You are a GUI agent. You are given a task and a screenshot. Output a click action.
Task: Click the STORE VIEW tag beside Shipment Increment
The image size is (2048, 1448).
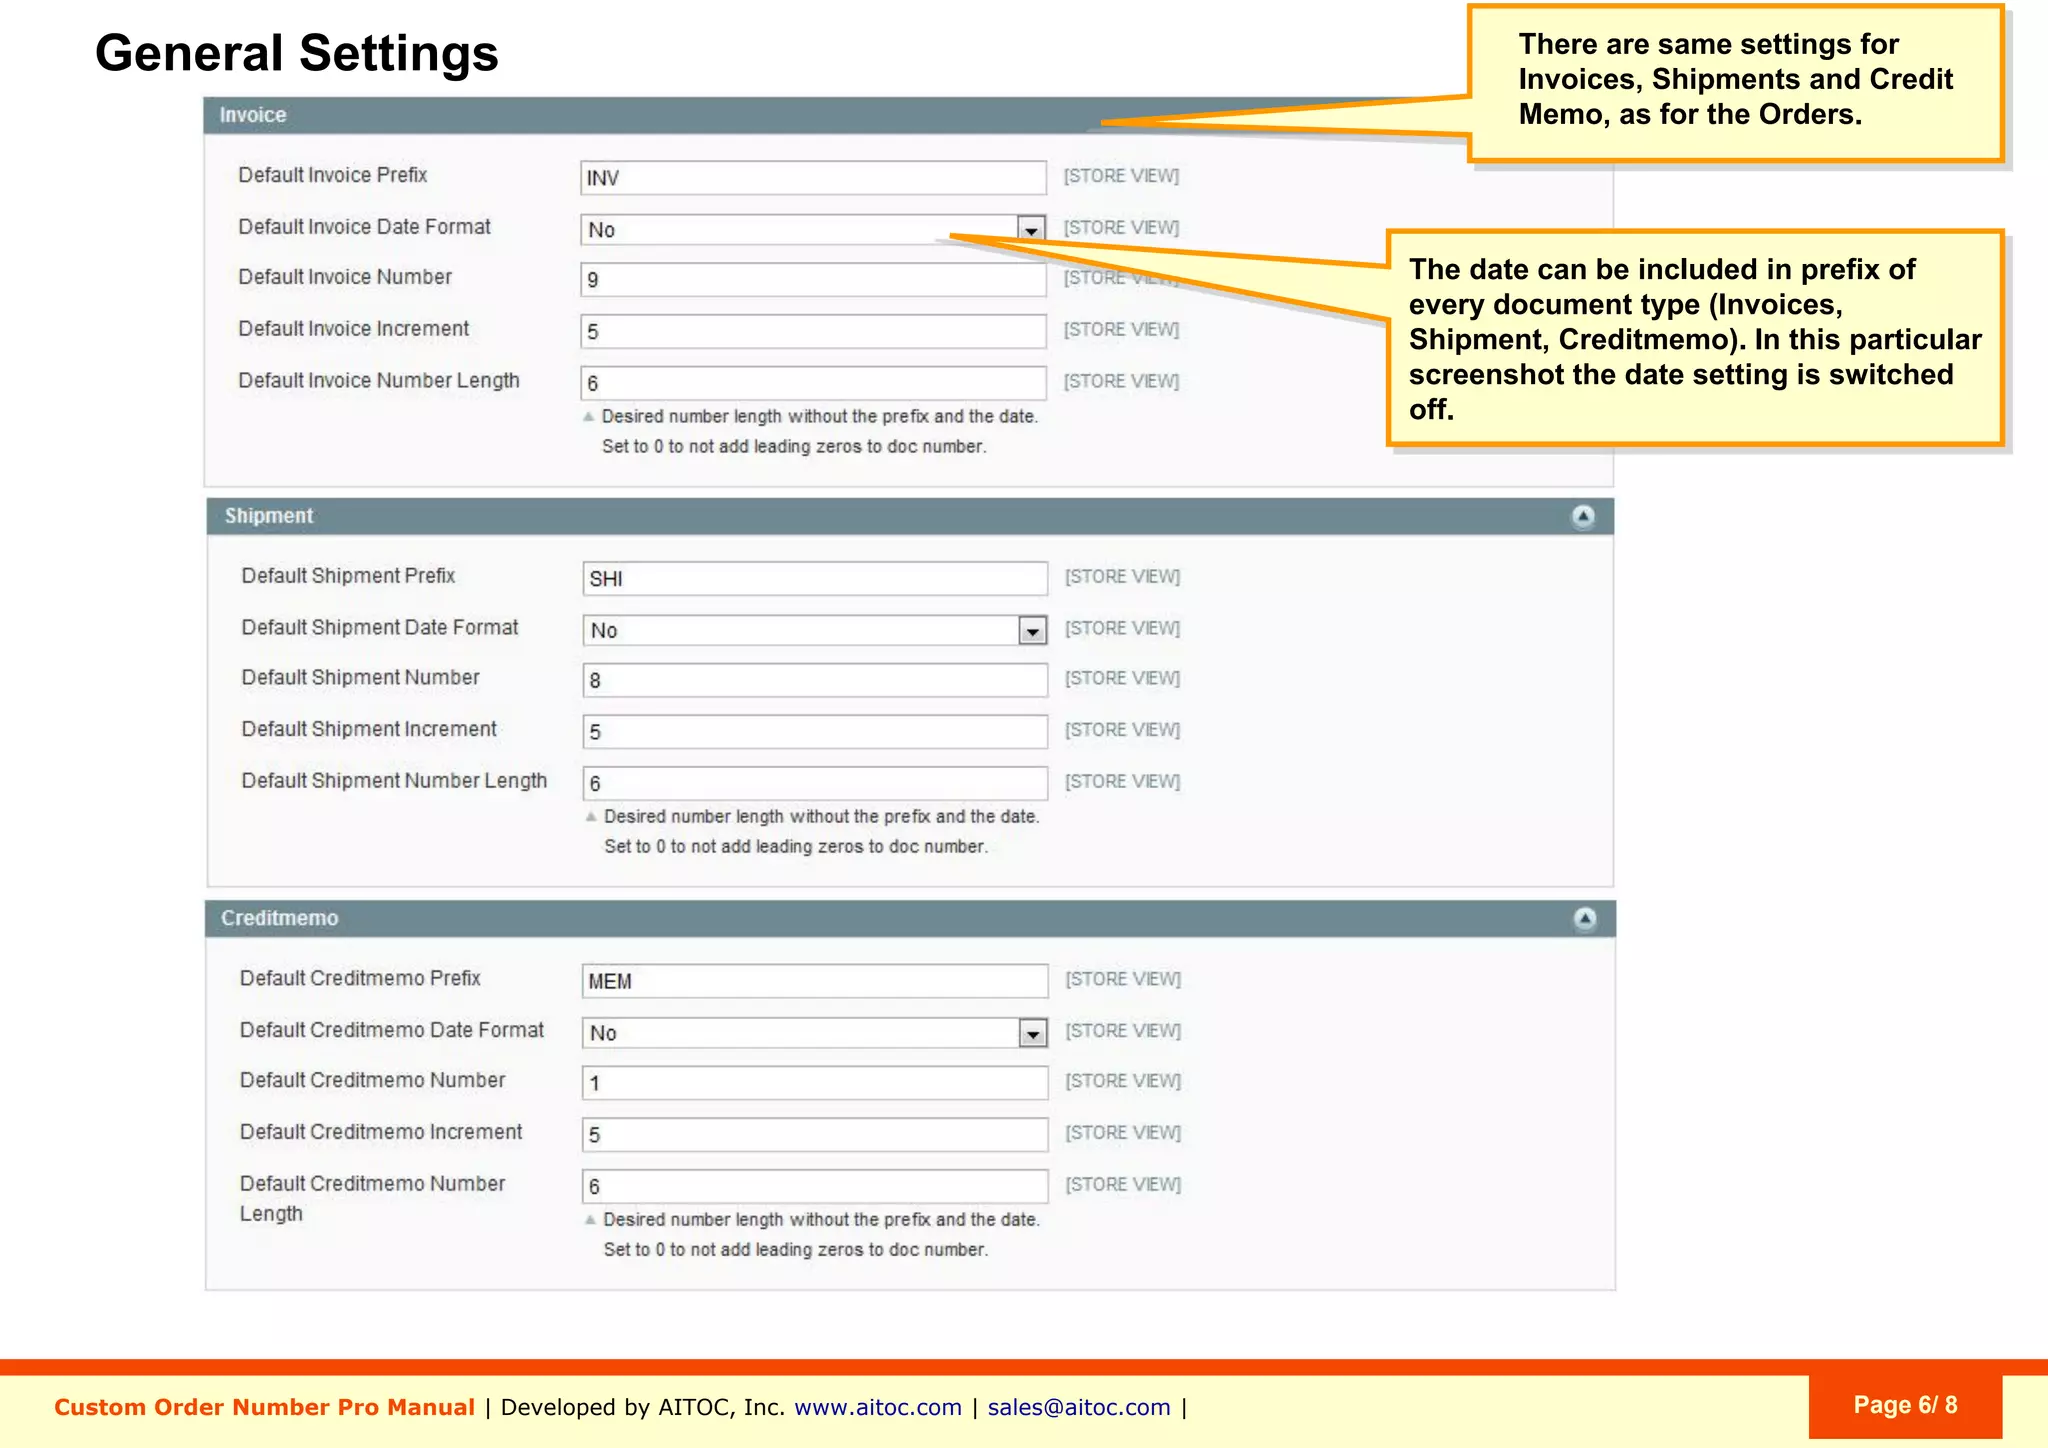pos(1122,730)
